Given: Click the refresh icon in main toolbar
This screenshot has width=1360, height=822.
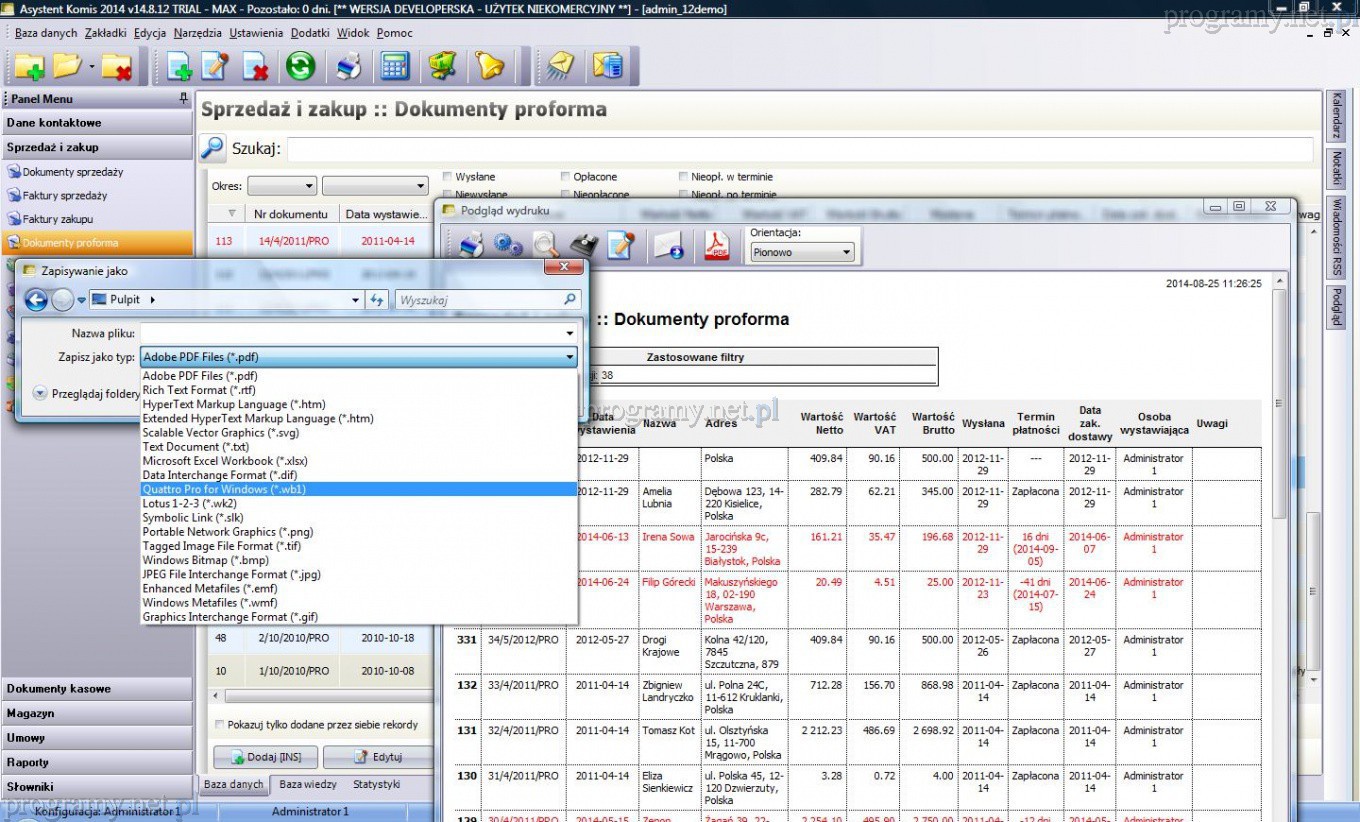Looking at the screenshot, I should (x=300, y=66).
